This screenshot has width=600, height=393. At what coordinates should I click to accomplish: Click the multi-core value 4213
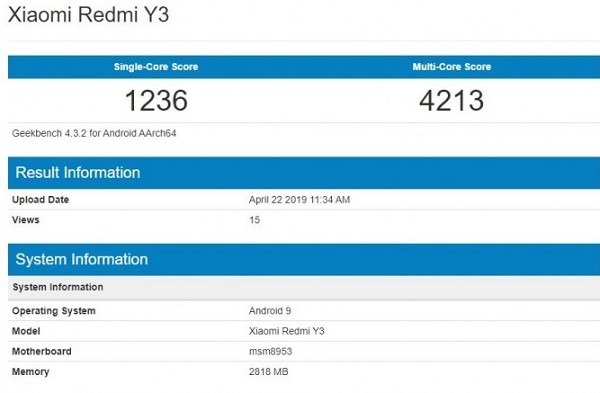click(452, 101)
